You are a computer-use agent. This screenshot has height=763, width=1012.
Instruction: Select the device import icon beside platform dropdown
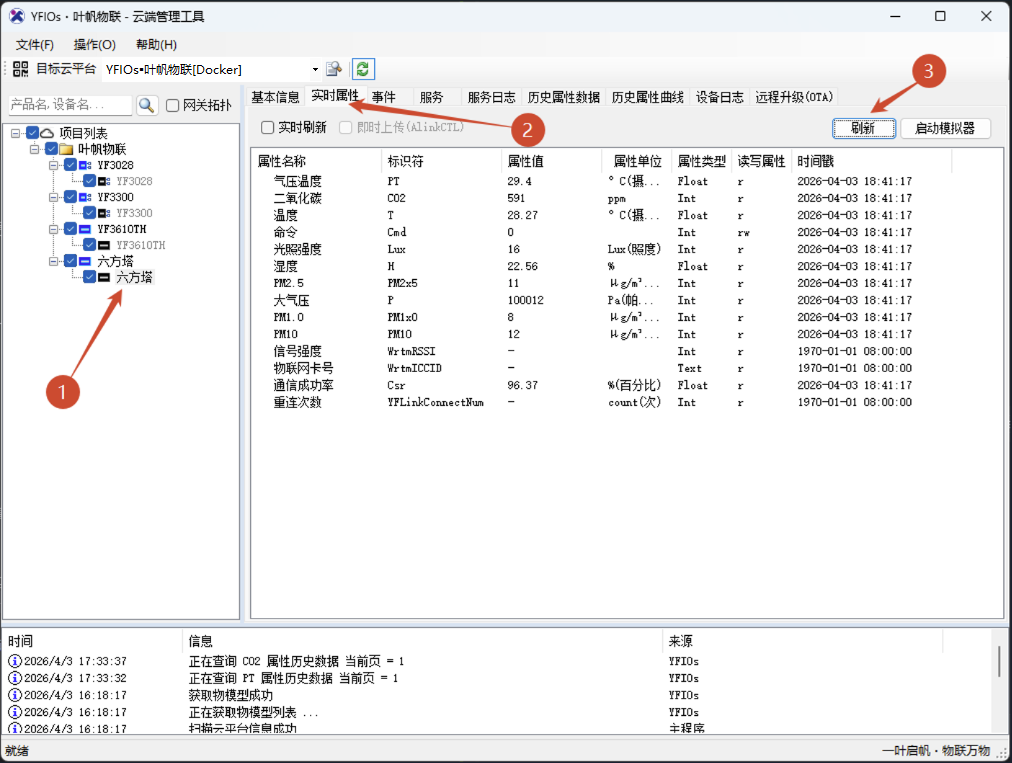pos(333,69)
